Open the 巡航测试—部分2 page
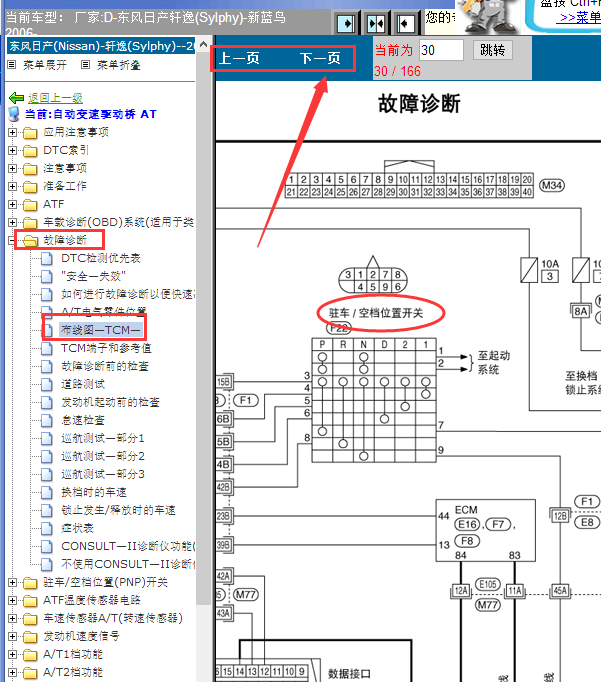The width and height of the screenshot is (601, 682). 103,456
